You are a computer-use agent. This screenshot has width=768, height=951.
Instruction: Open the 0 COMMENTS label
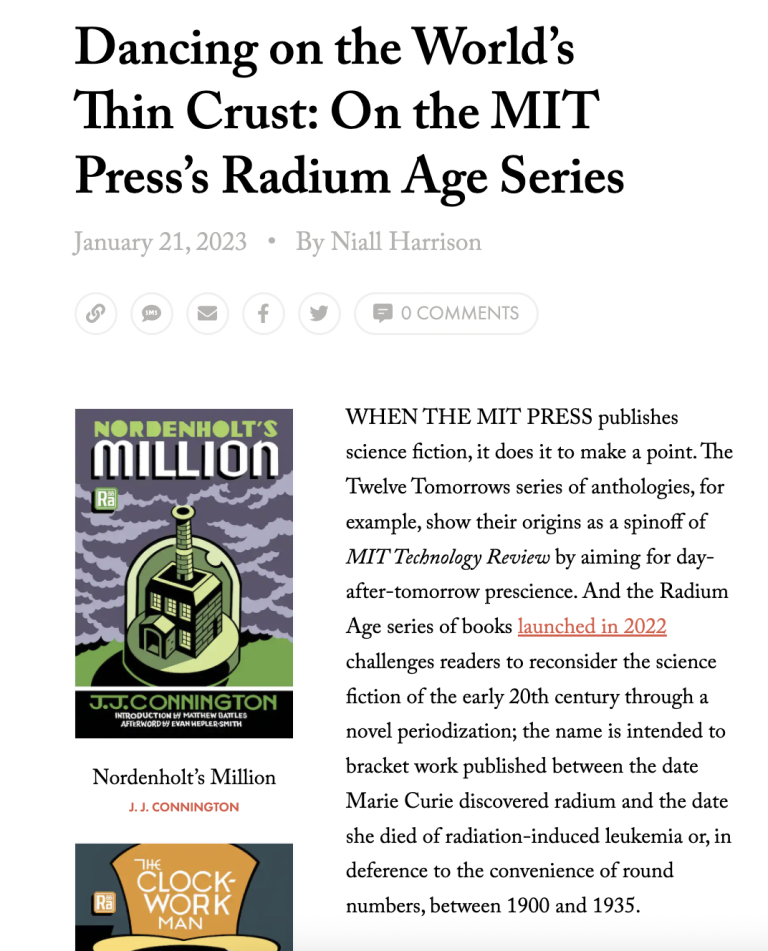click(x=460, y=314)
